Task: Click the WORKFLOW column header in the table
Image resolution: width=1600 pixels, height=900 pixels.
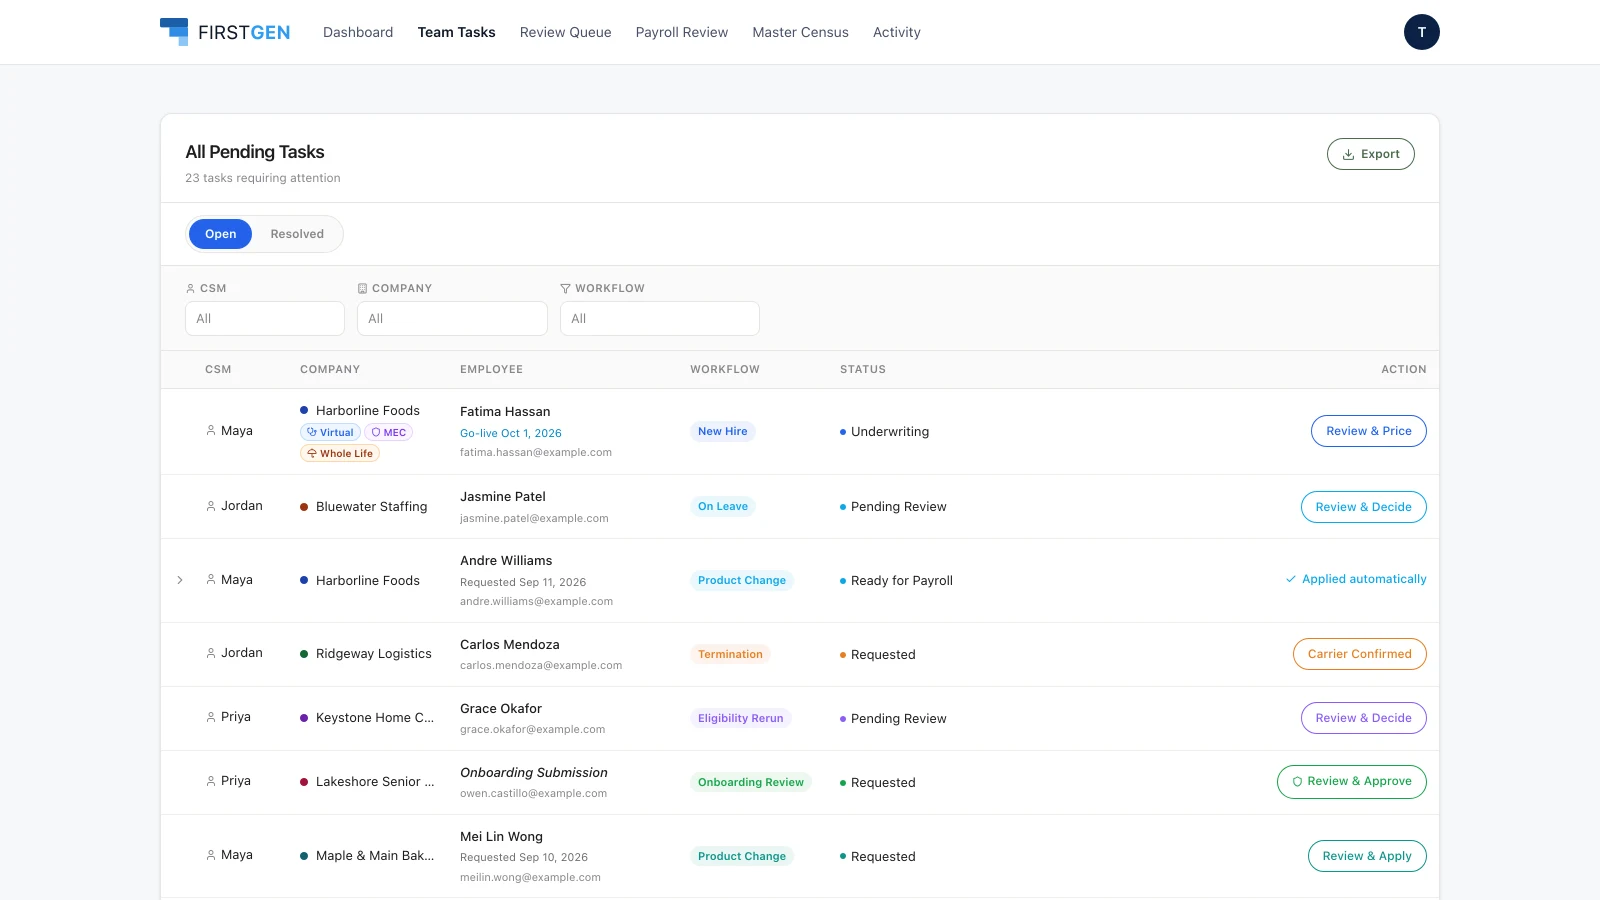Action: coord(725,369)
